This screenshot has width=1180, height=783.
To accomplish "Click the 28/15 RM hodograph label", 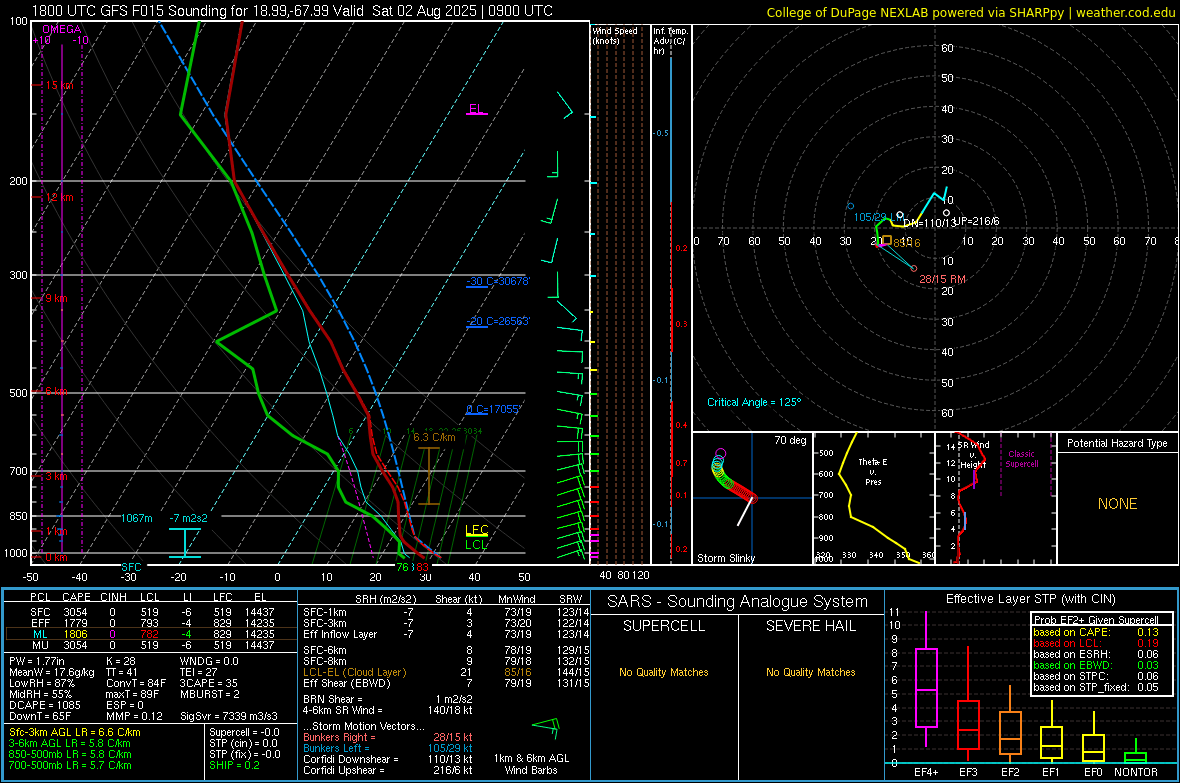I will [x=942, y=279].
